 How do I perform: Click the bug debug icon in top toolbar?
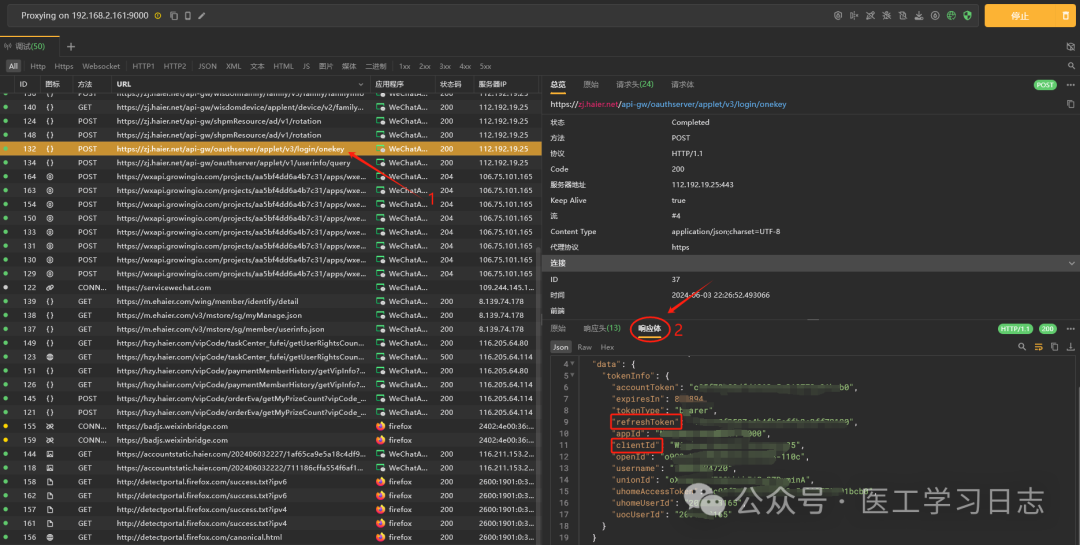pyautogui.click(x=886, y=15)
